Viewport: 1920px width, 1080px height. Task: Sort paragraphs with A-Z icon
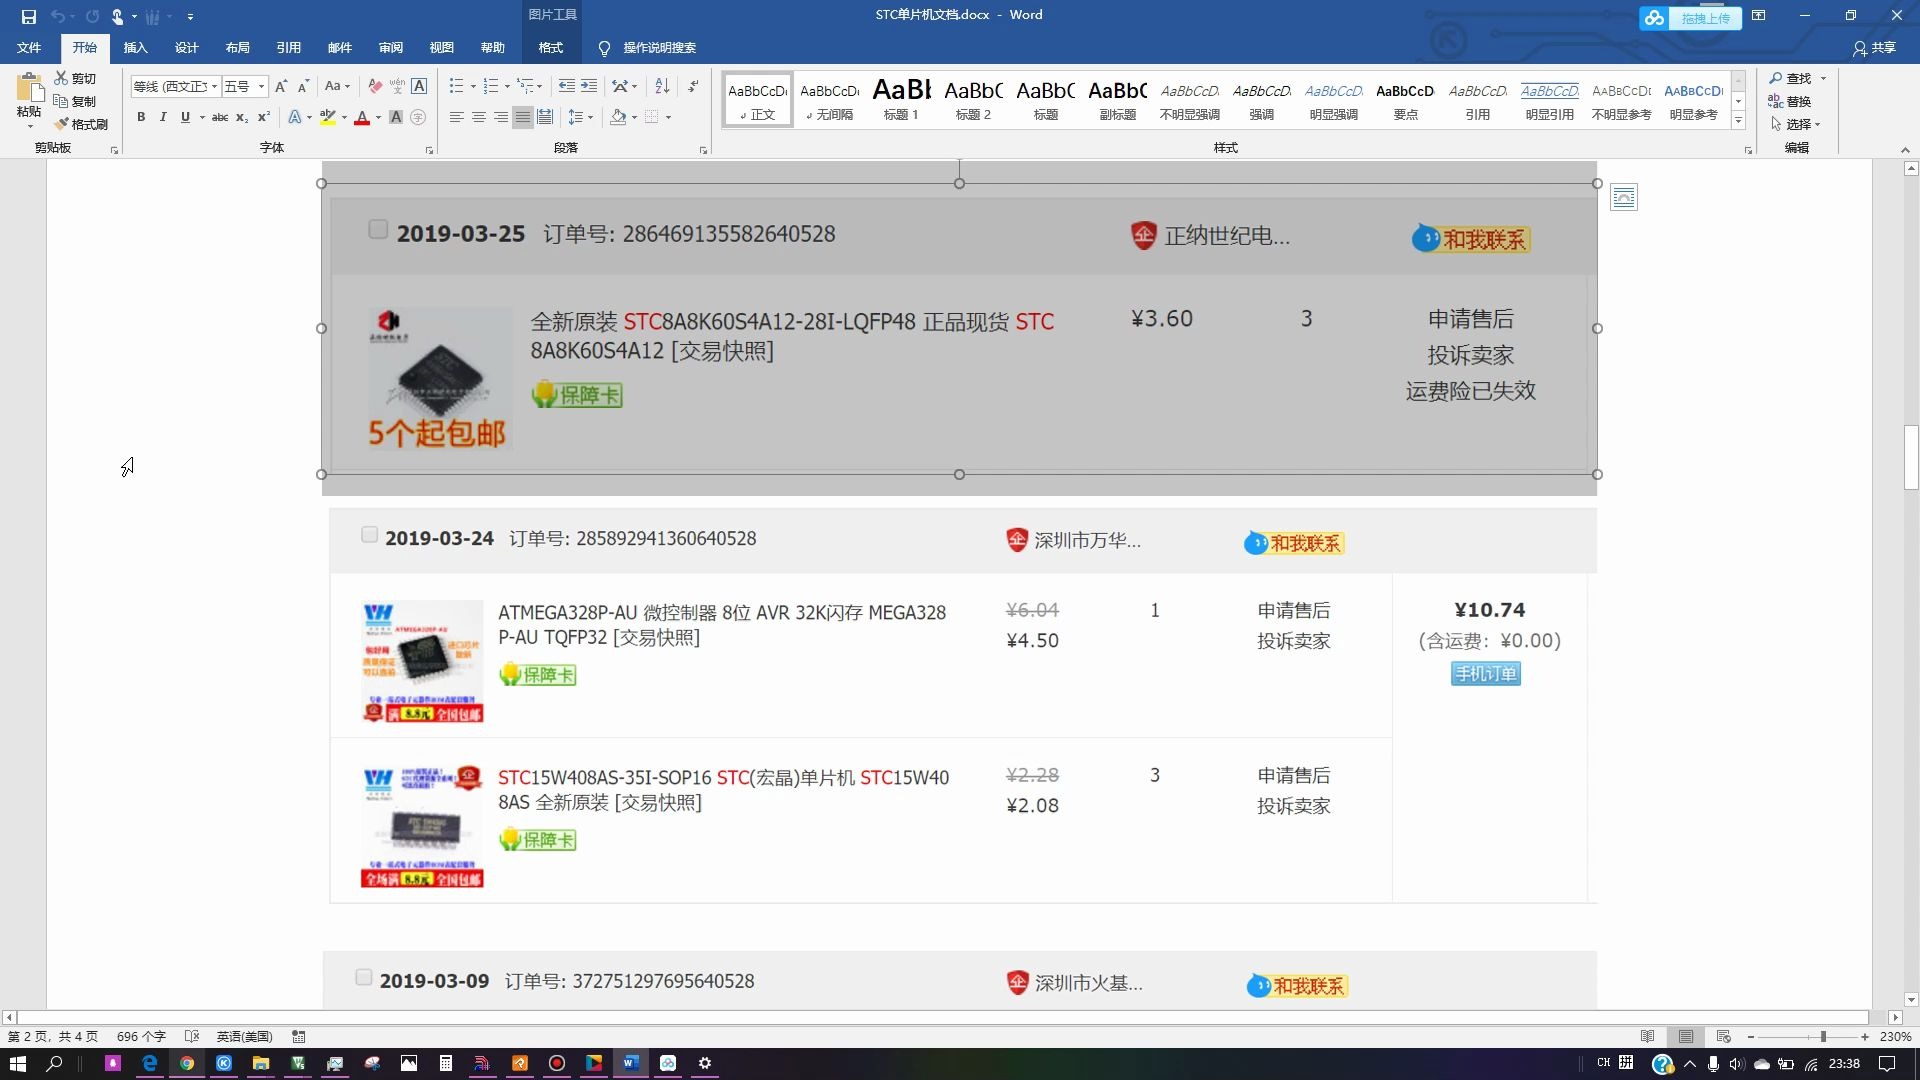coord(662,86)
